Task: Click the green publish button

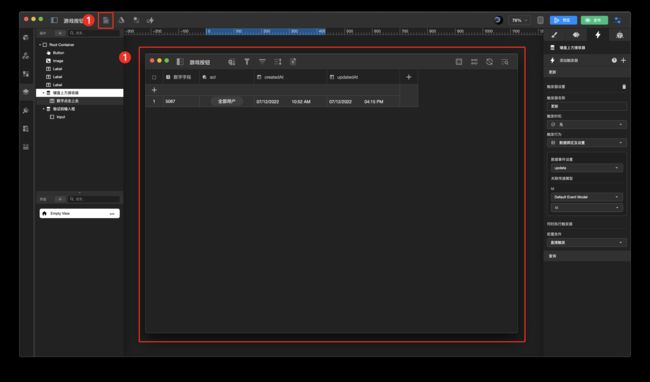Action: point(594,20)
